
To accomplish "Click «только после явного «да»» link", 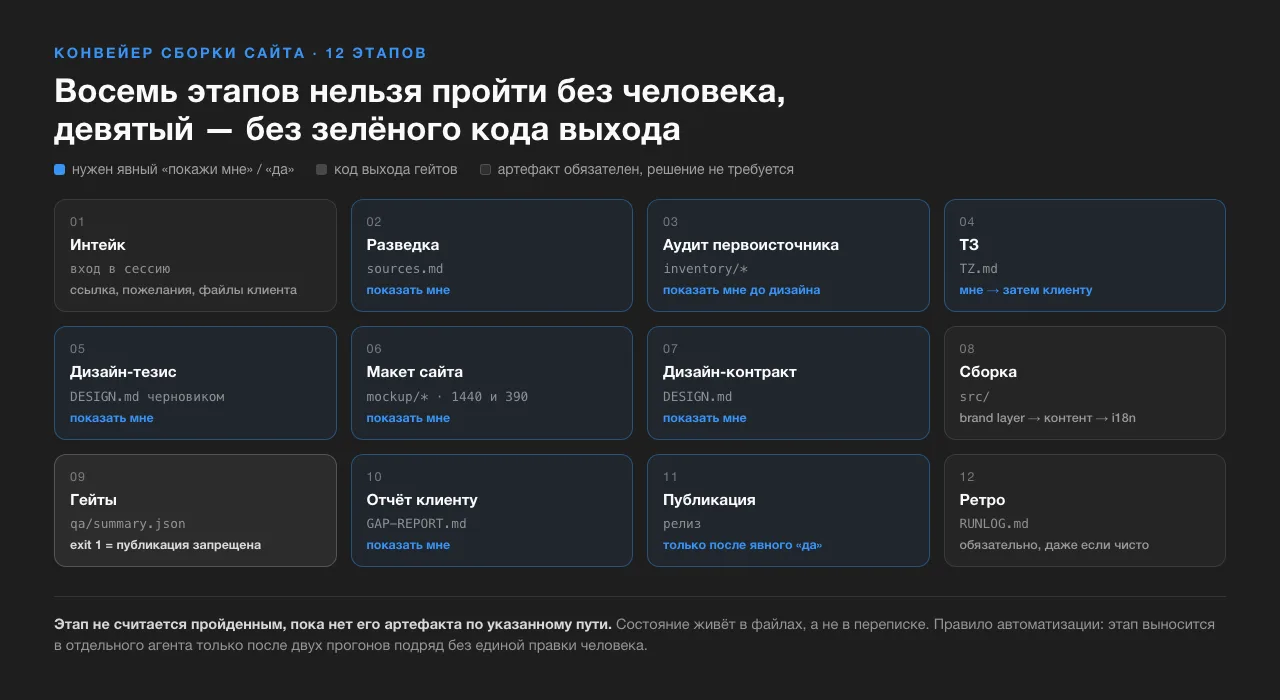I will [x=743, y=545].
